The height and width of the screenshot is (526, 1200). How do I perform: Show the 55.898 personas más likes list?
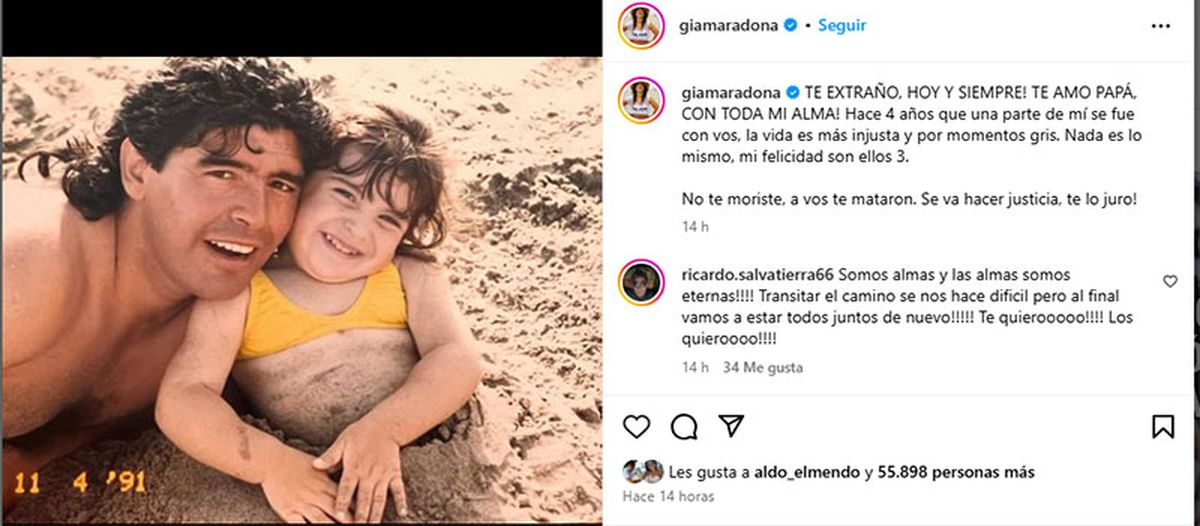coord(956,472)
